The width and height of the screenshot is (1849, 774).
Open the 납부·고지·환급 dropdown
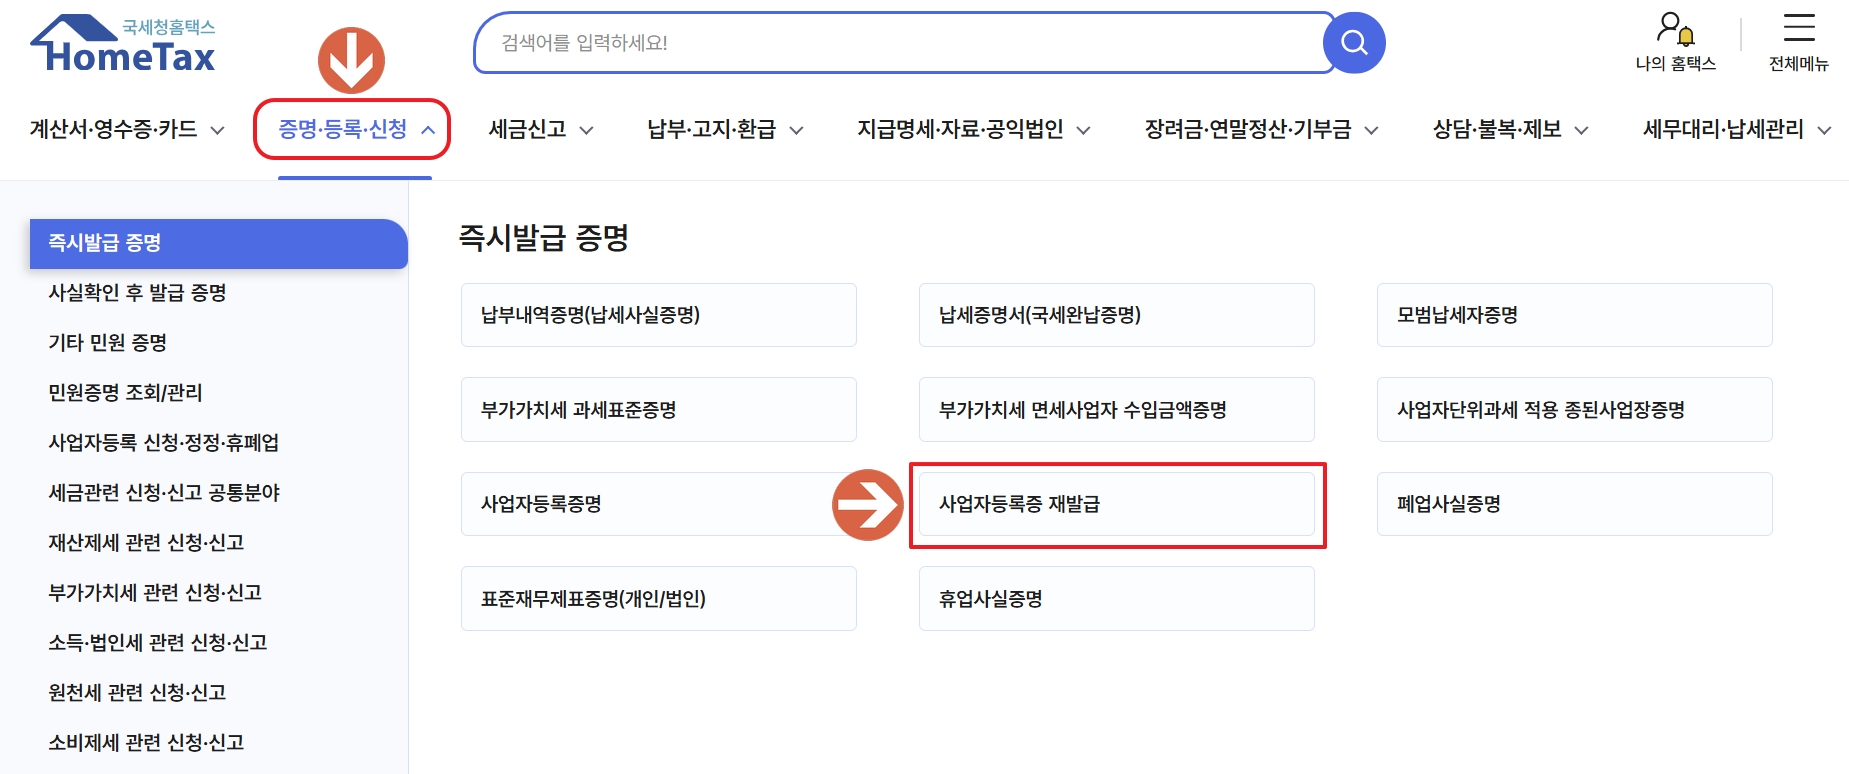723,129
